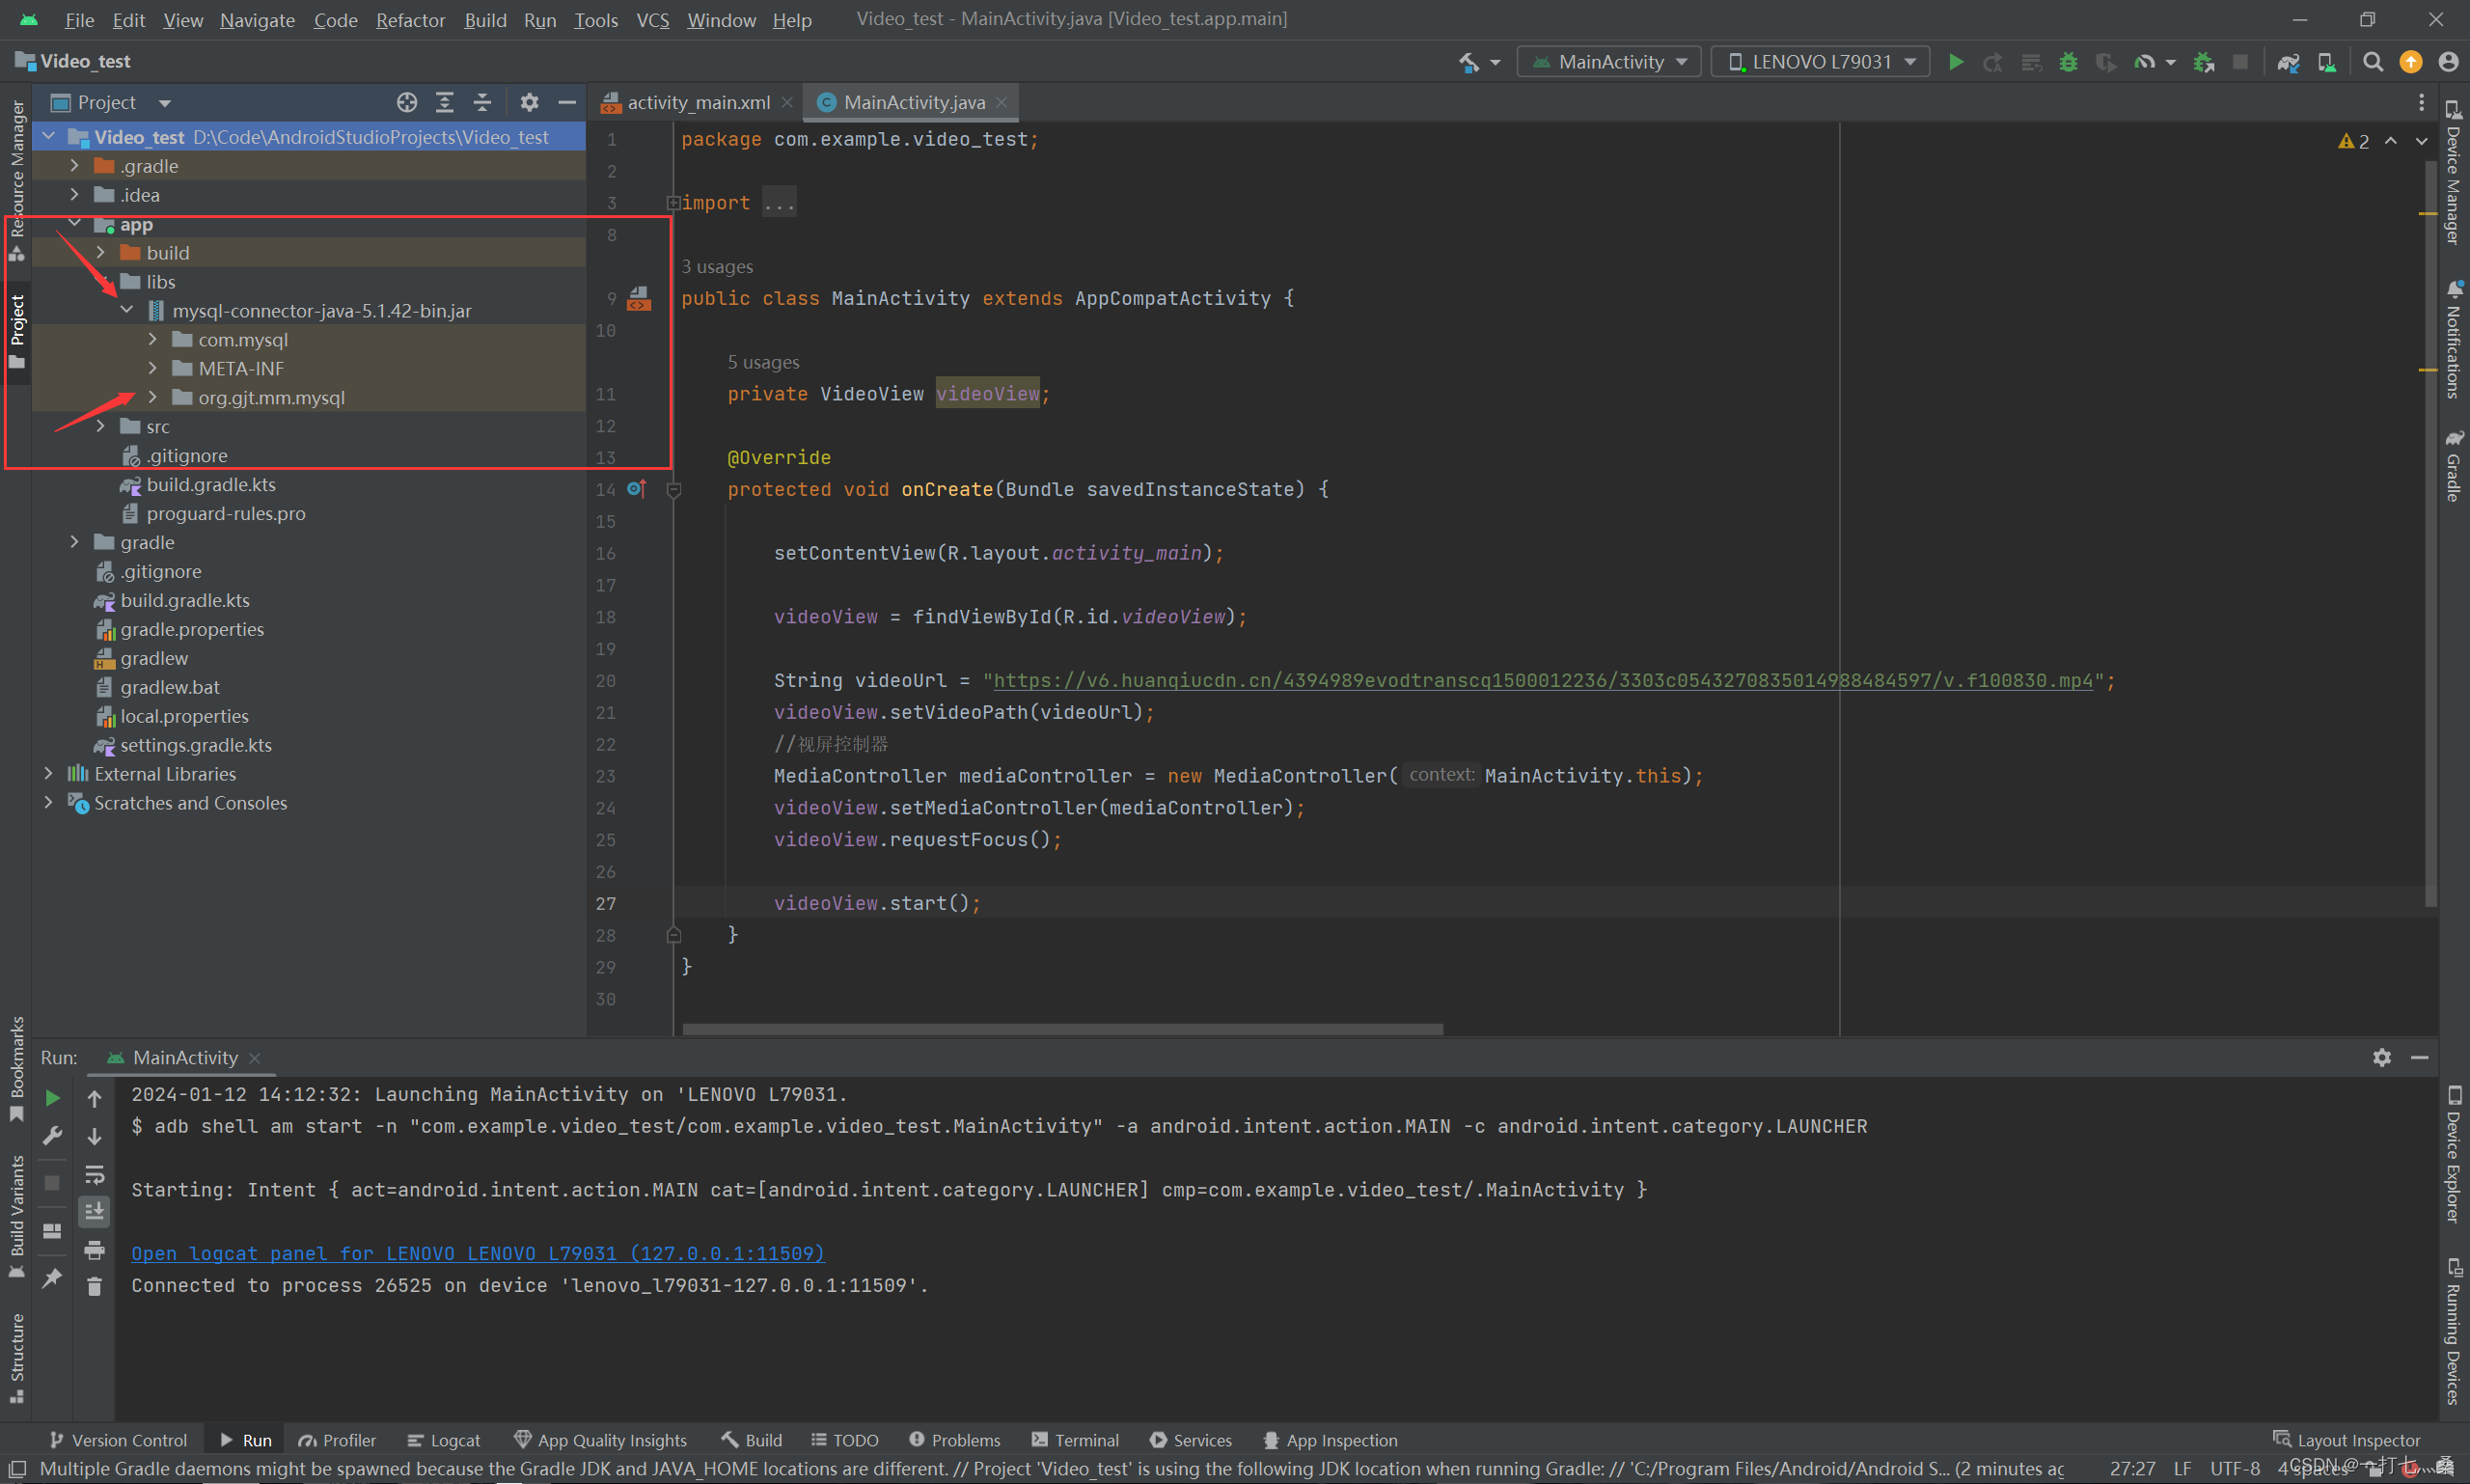2470x1484 pixels.
Task: Toggle the Structure side tab
Action: (x=17, y=1358)
